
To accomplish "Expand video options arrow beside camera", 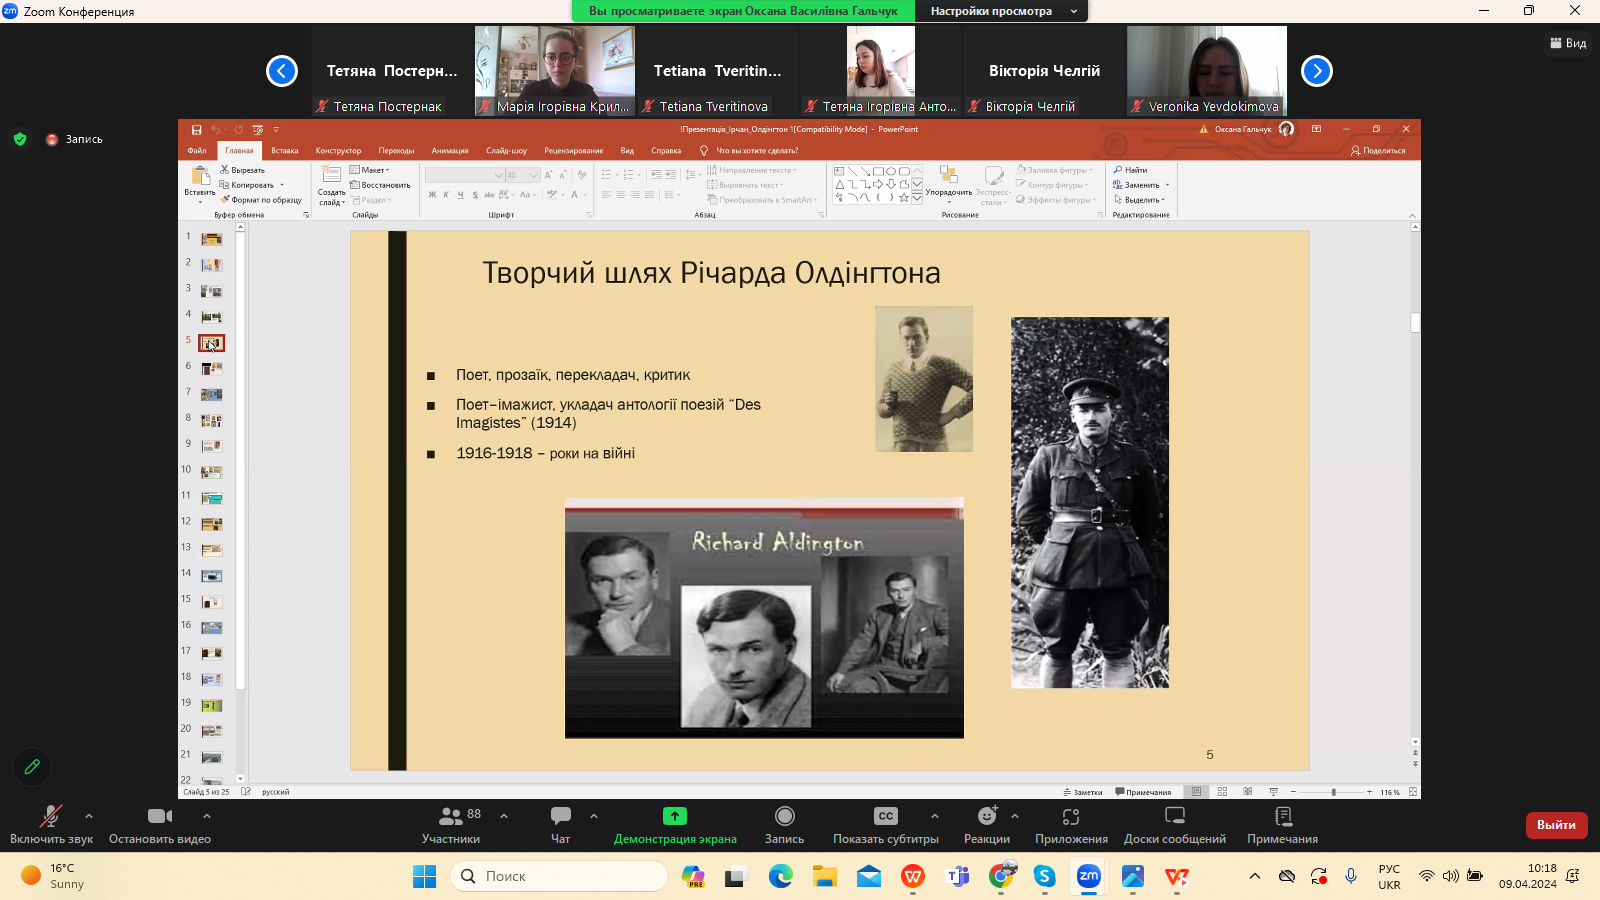I will coord(207,816).
